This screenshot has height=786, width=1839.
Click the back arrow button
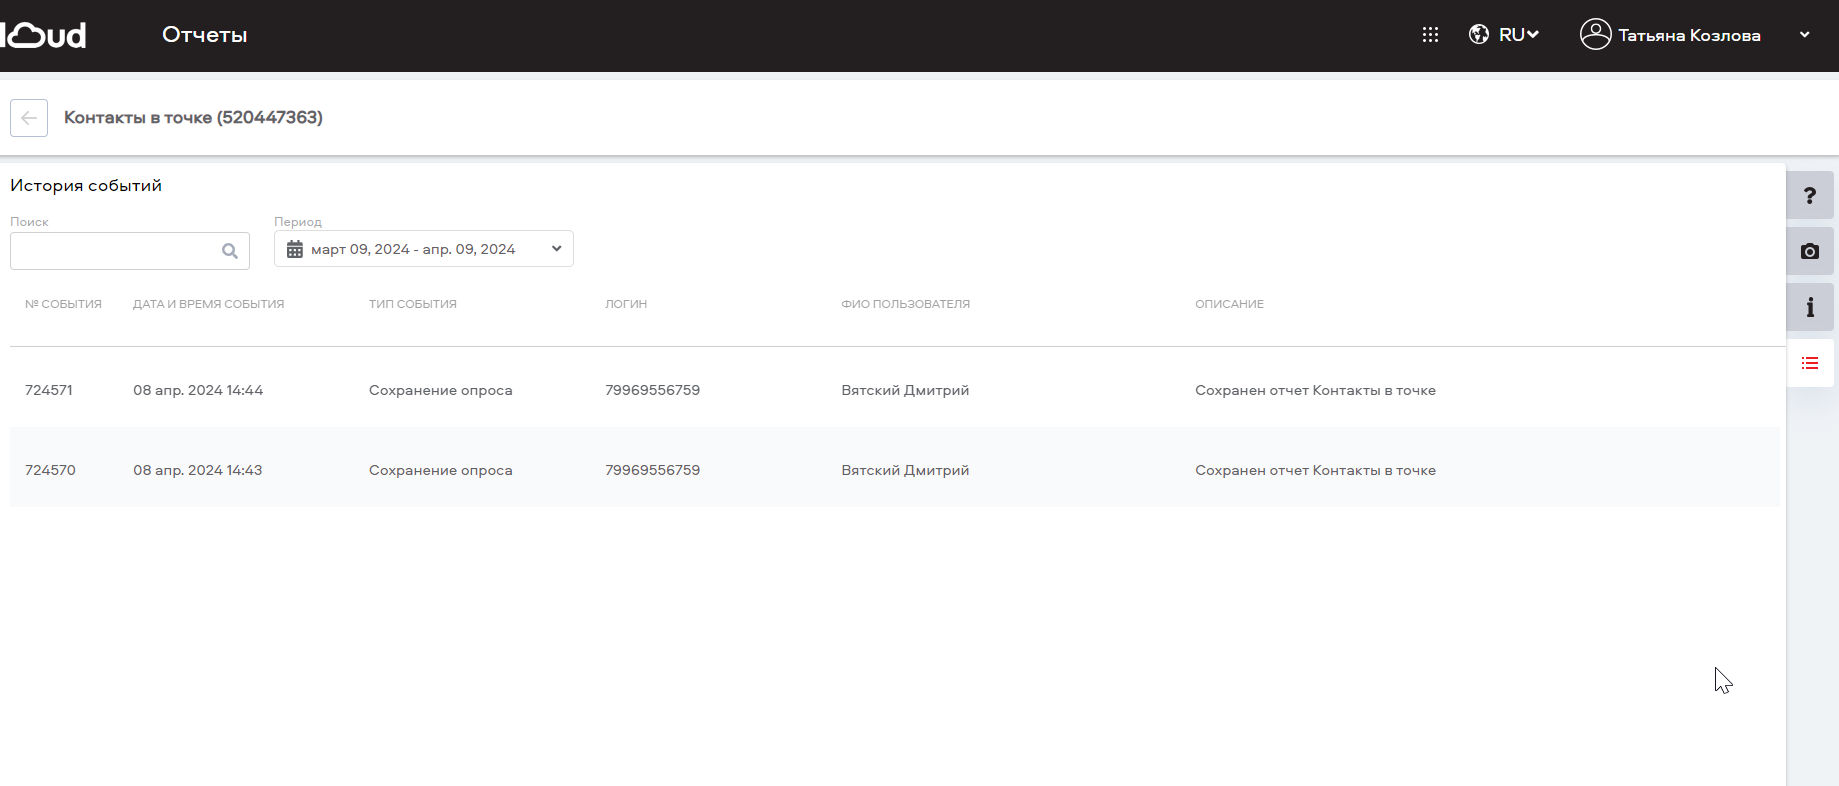[29, 118]
